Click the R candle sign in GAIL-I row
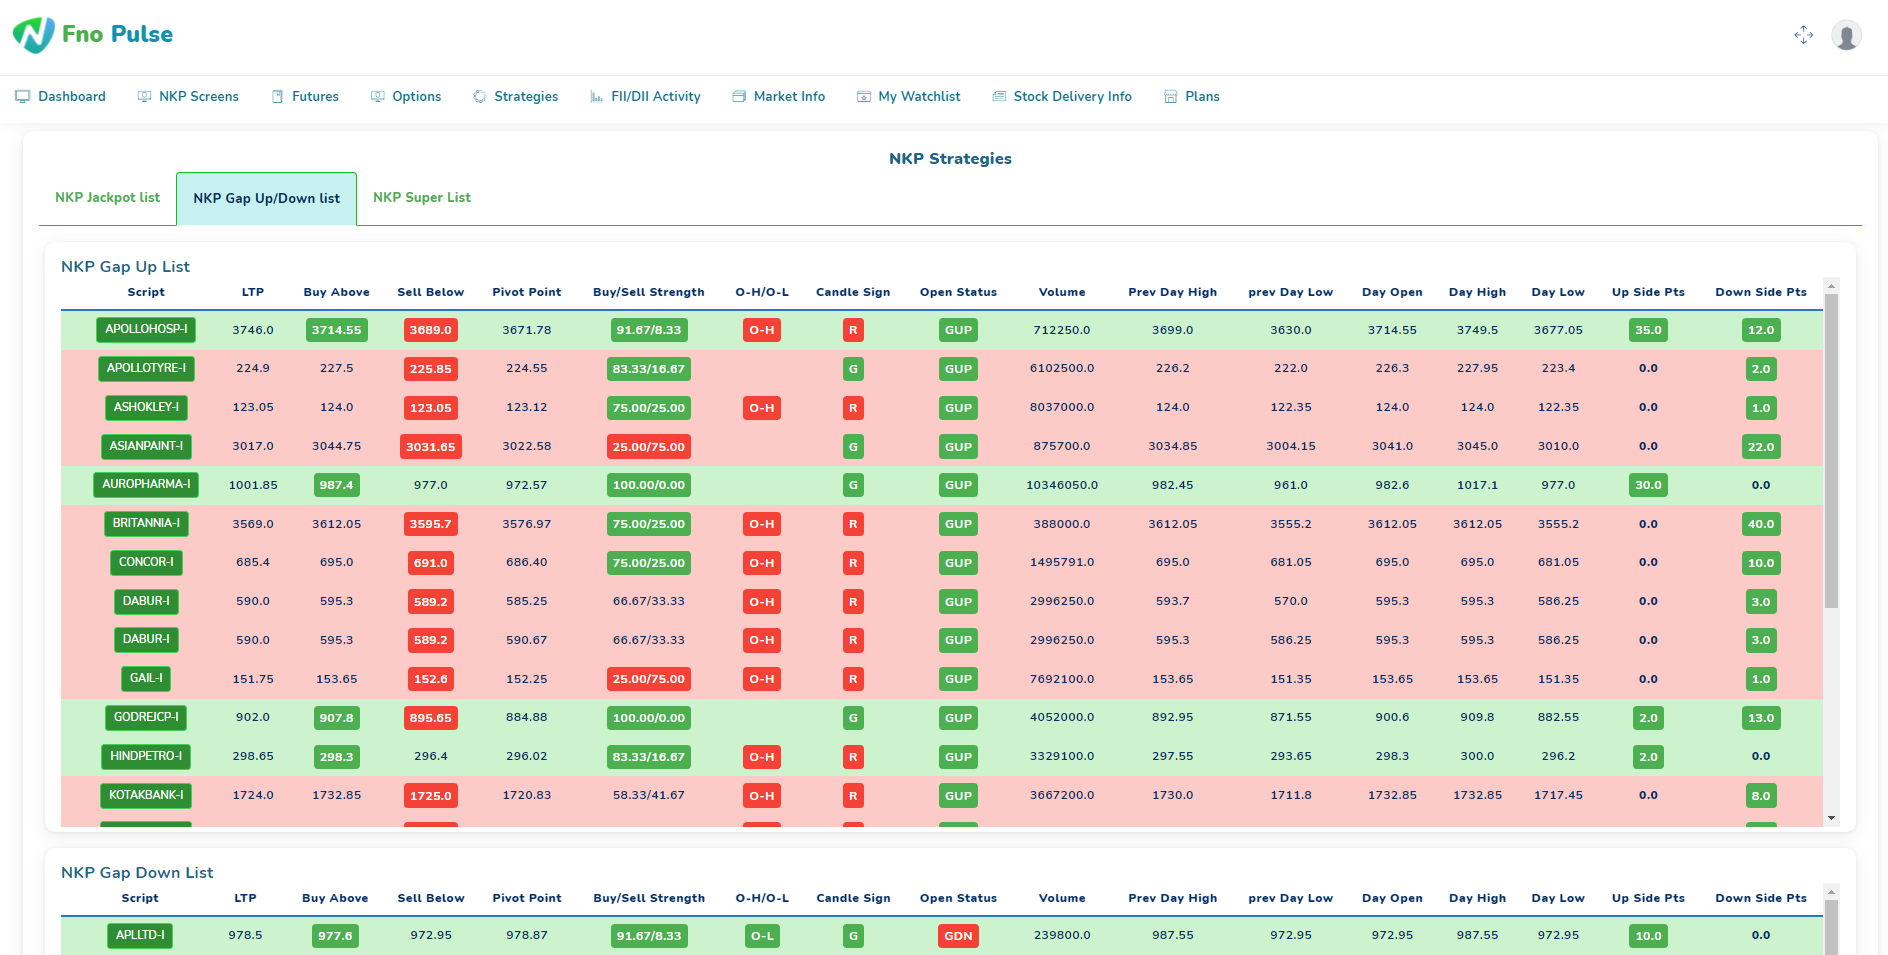 tap(853, 679)
